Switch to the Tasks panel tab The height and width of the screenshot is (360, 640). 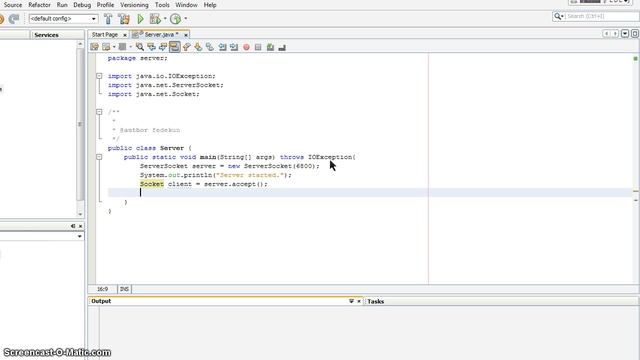click(x=376, y=302)
